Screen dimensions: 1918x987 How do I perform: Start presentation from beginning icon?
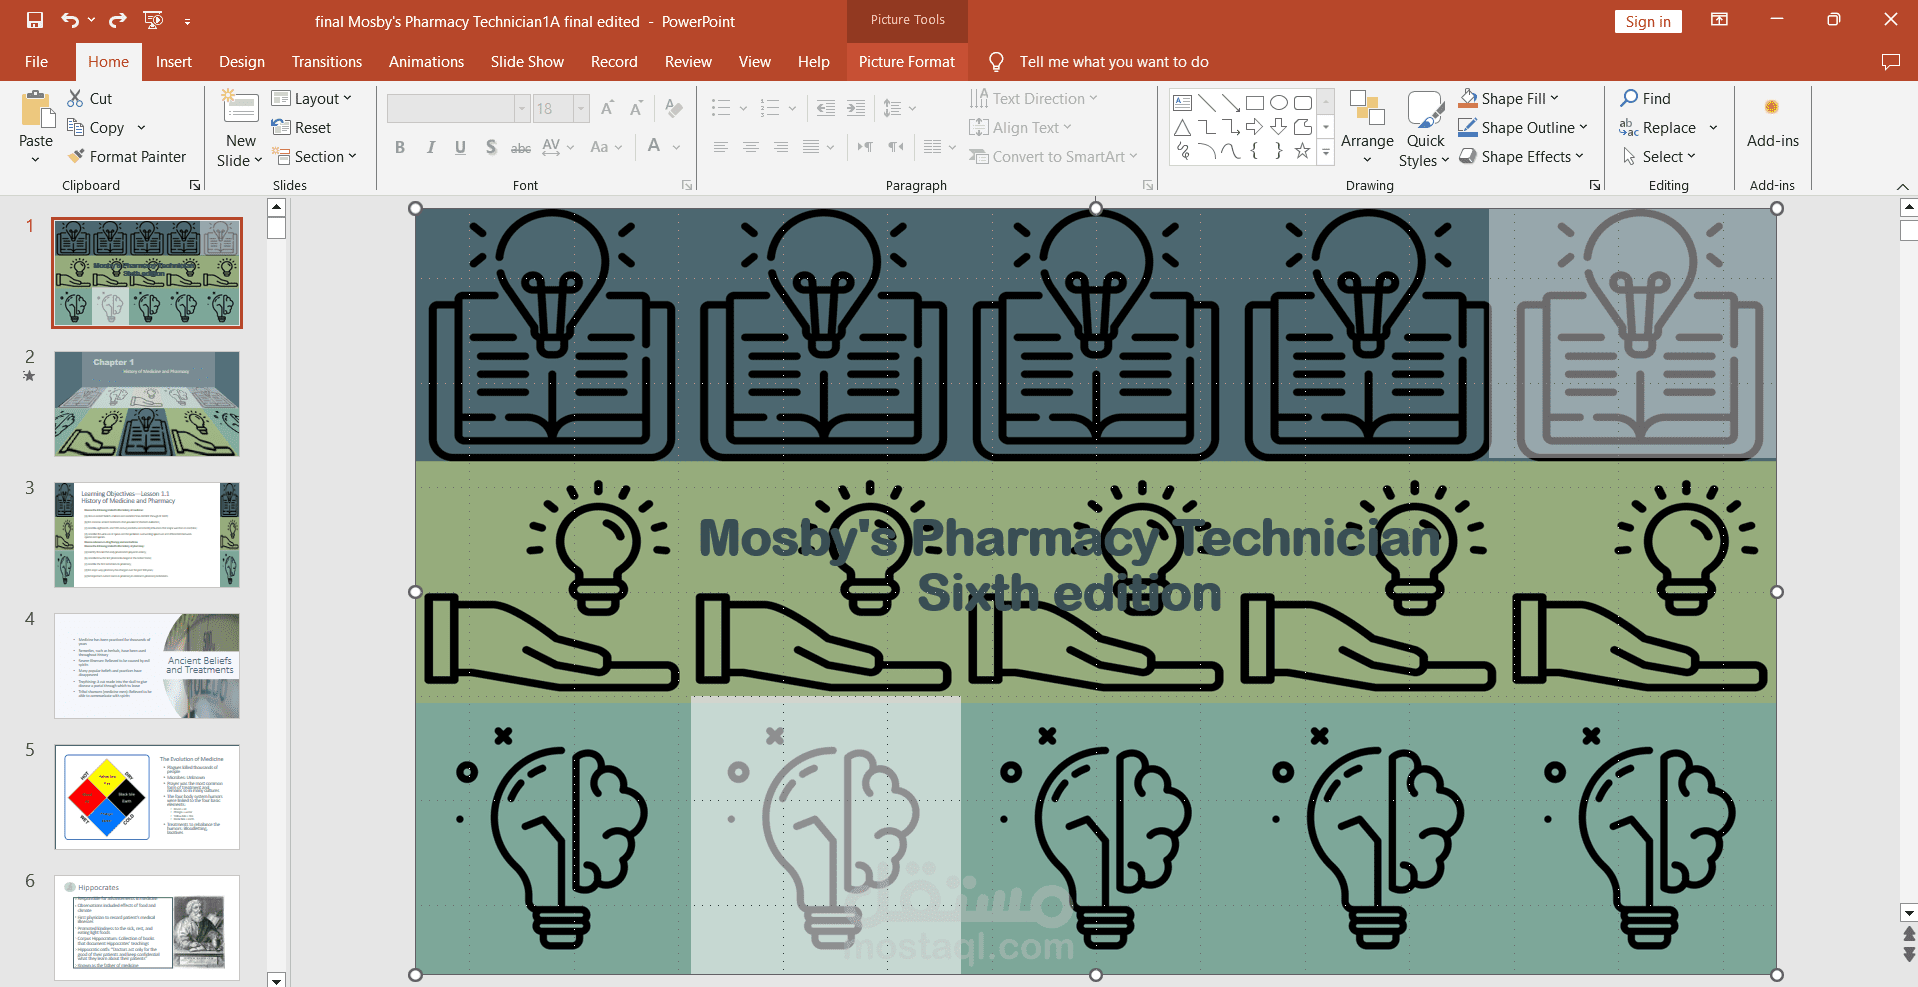[x=153, y=20]
